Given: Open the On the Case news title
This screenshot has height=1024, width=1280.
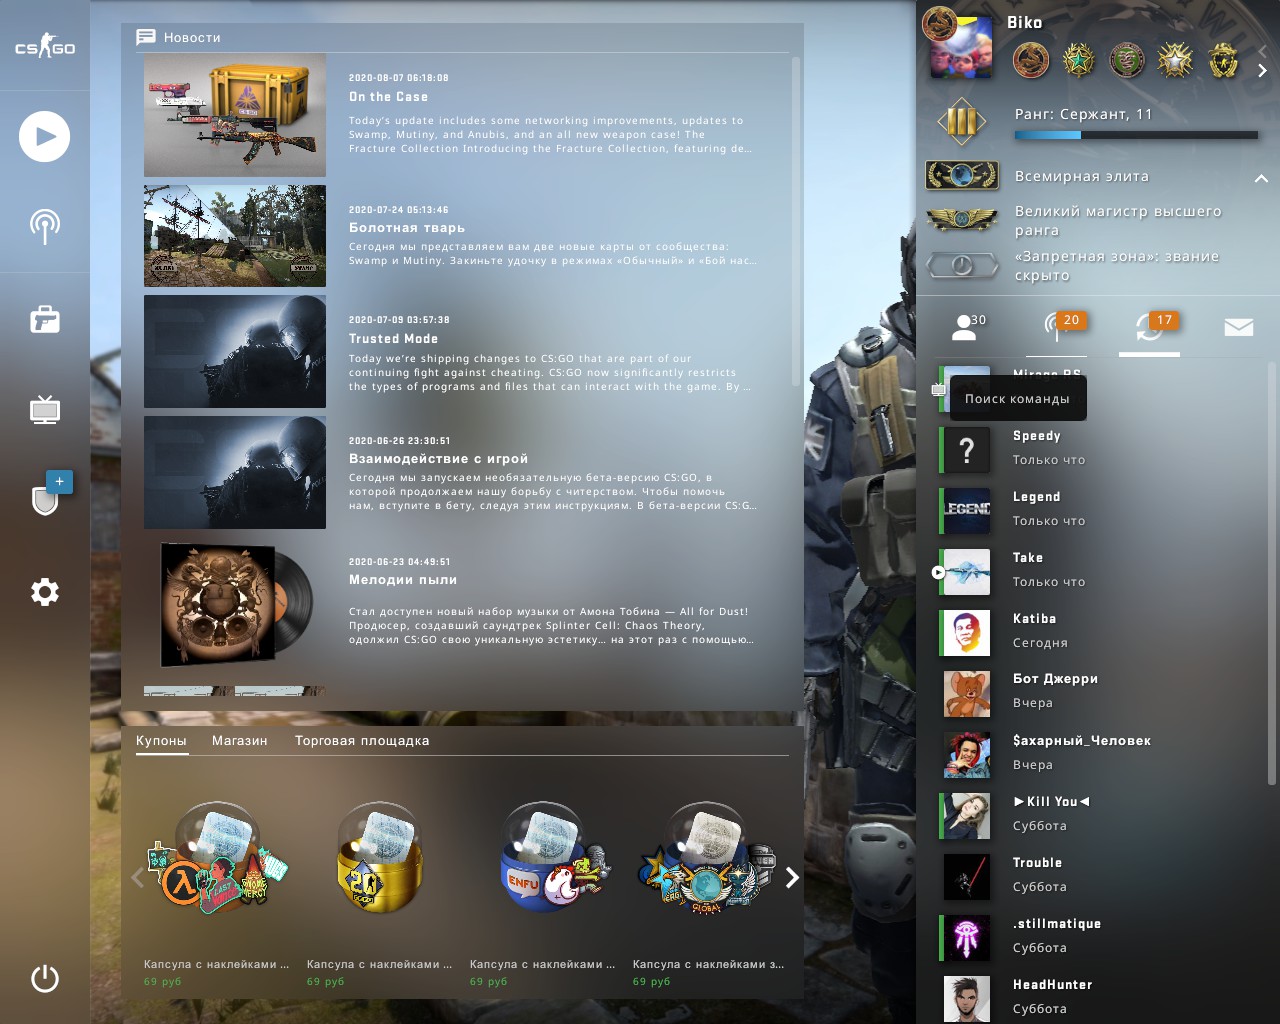Looking at the screenshot, I should (388, 97).
